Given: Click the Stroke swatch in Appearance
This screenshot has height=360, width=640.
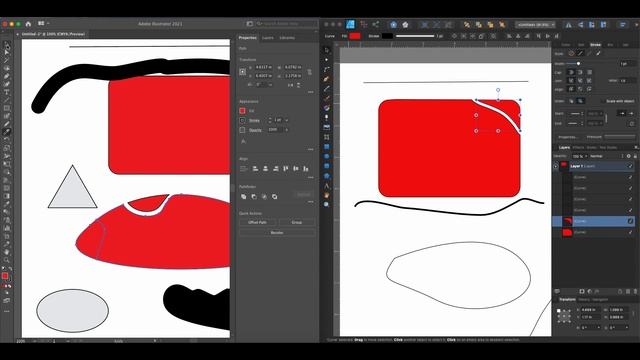Looking at the screenshot, I should click(242, 120).
